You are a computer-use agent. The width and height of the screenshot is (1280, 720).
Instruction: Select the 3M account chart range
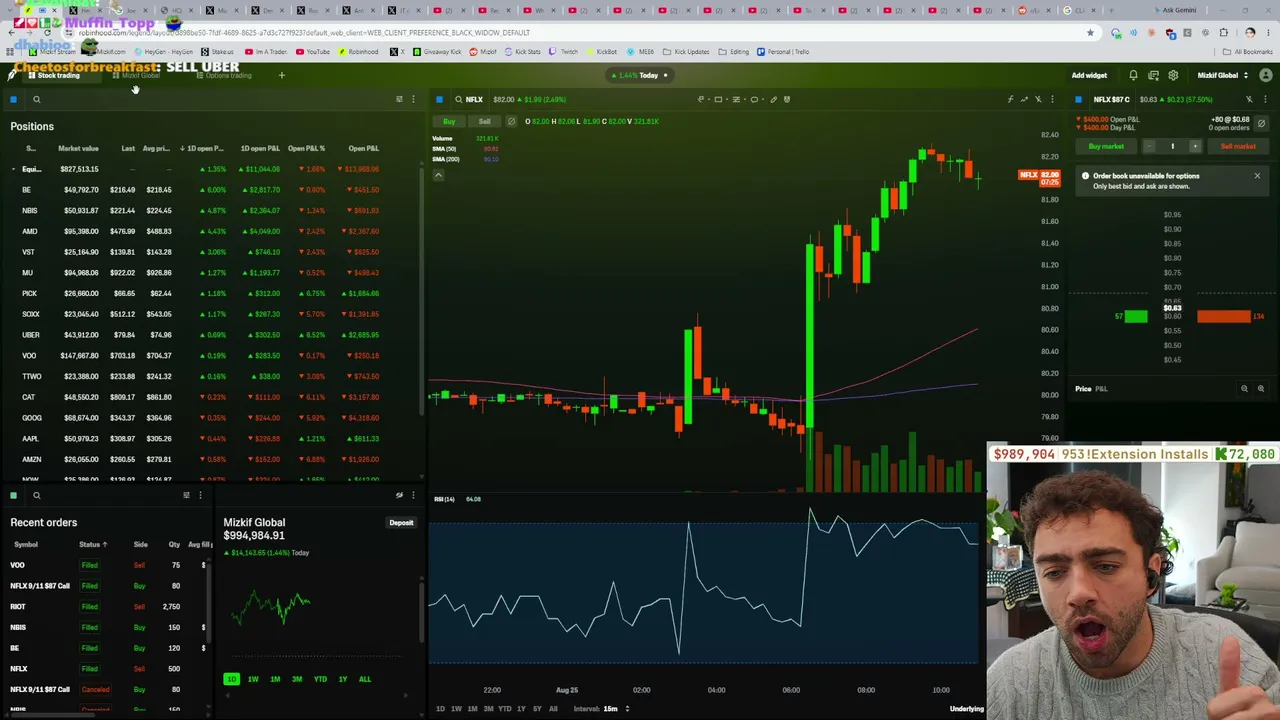click(297, 679)
